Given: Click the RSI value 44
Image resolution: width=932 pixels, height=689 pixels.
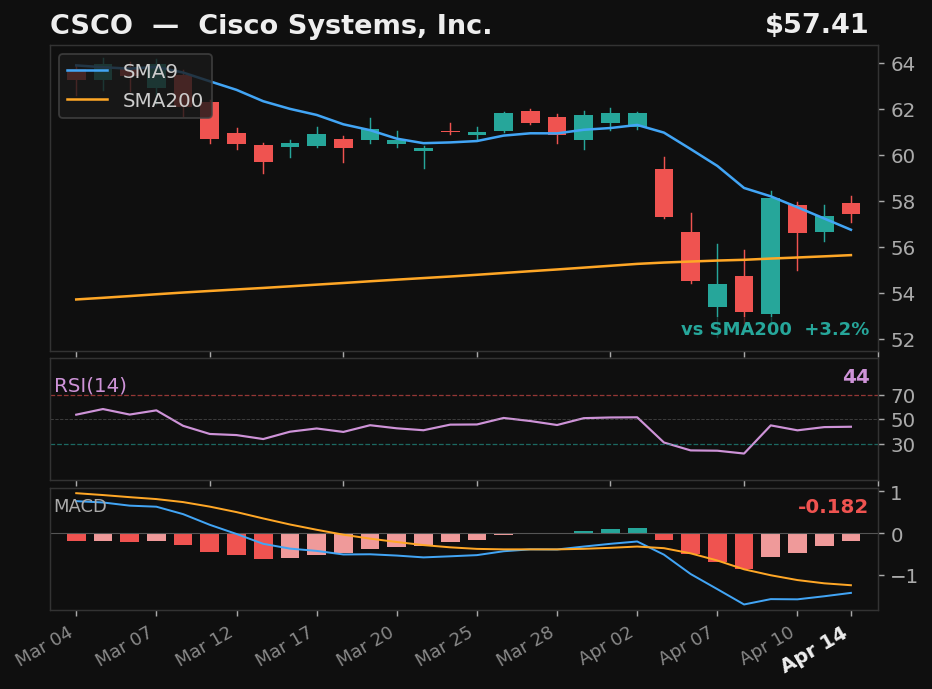Looking at the screenshot, I should [856, 376].
